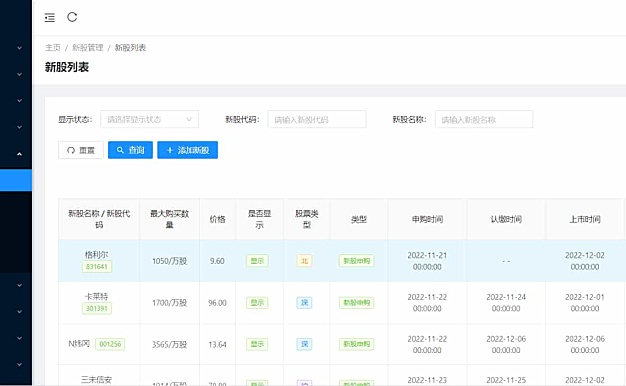Click the 新股申购 tag in the 格利尔 row
The image size is (626, 386).
coord(357,261)
